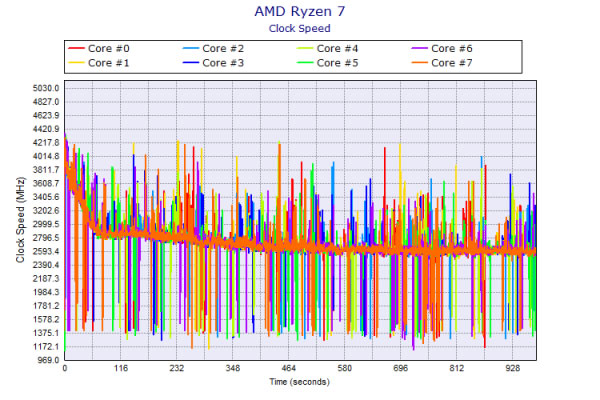Select the 'Core #3' legend label

coord(223,63)
